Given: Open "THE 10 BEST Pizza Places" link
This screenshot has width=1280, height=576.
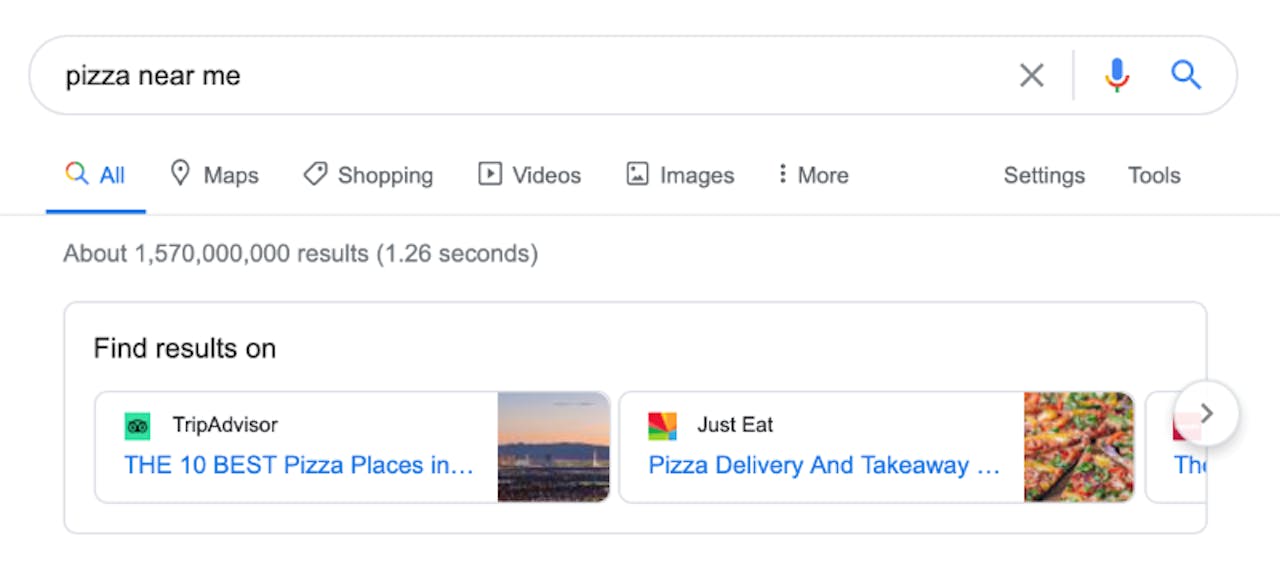Looking at the screenshot, I should click(298, 465).
